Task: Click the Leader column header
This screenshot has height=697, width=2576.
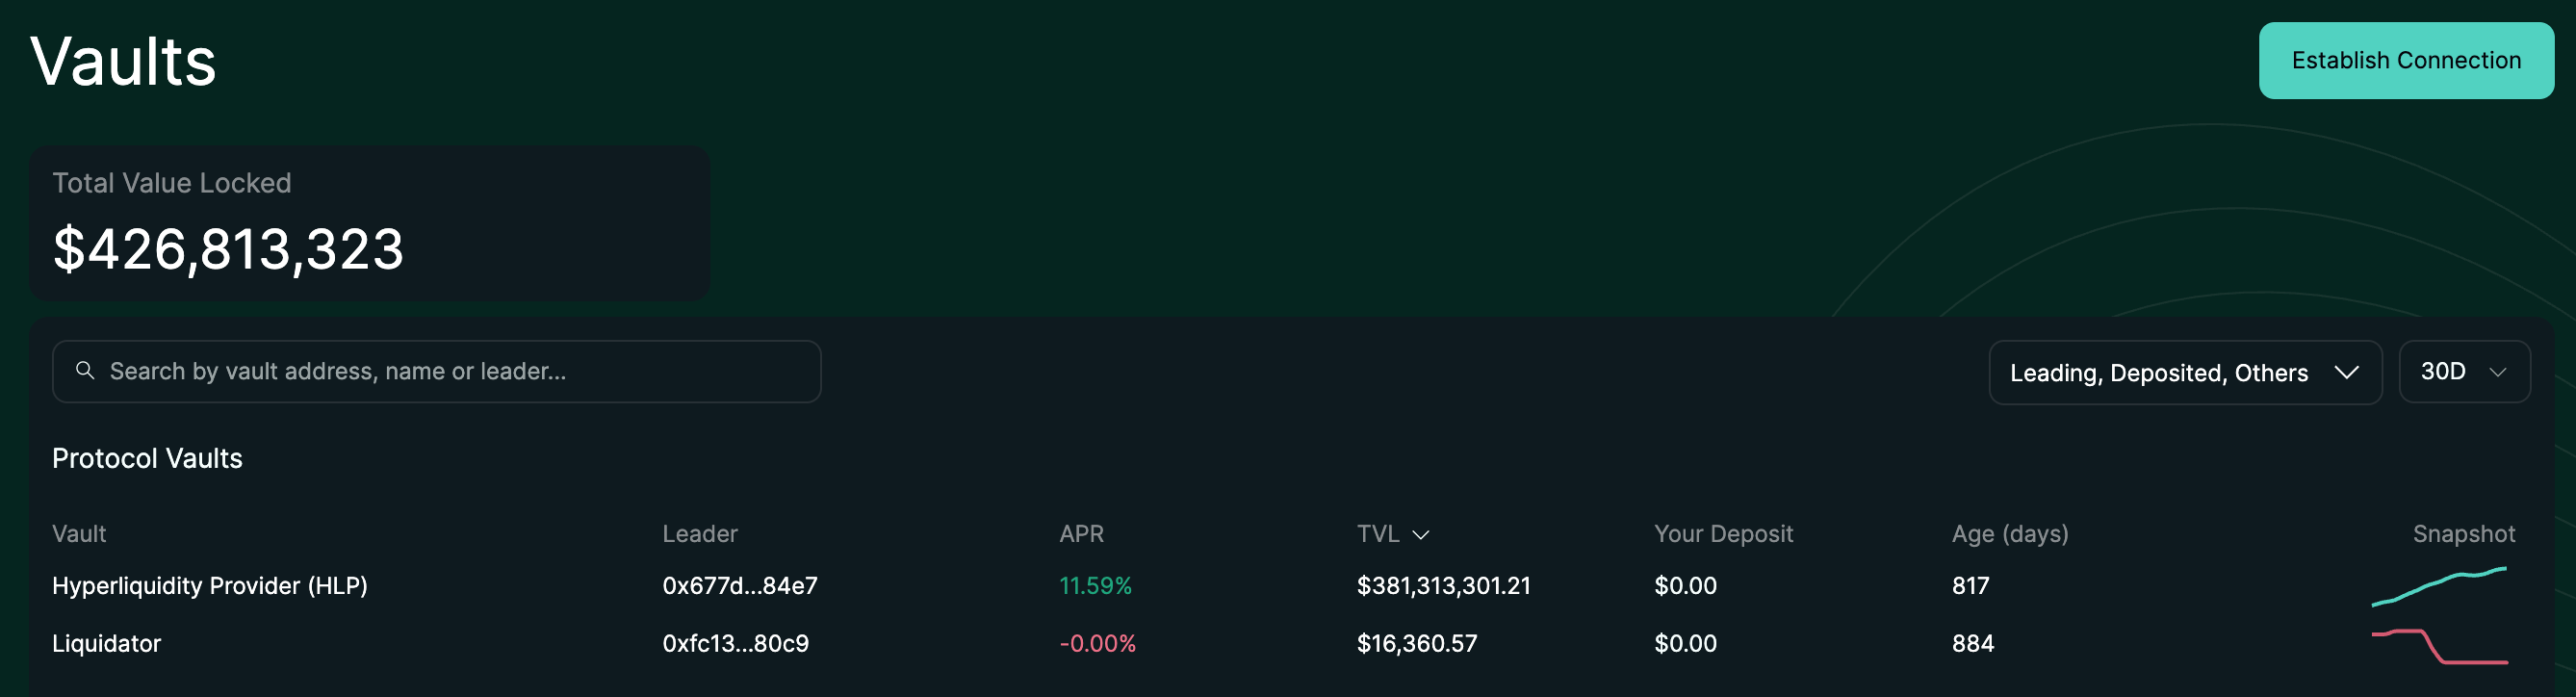Action: click(699, 534)
